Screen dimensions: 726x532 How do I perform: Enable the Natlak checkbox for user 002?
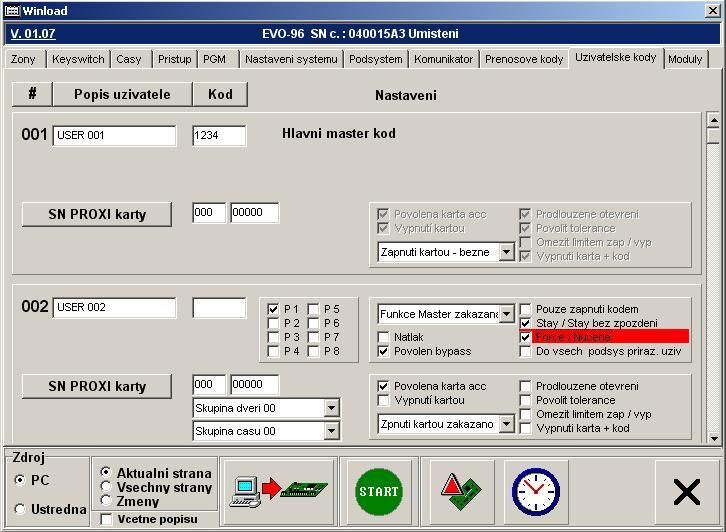pos(384,338)
